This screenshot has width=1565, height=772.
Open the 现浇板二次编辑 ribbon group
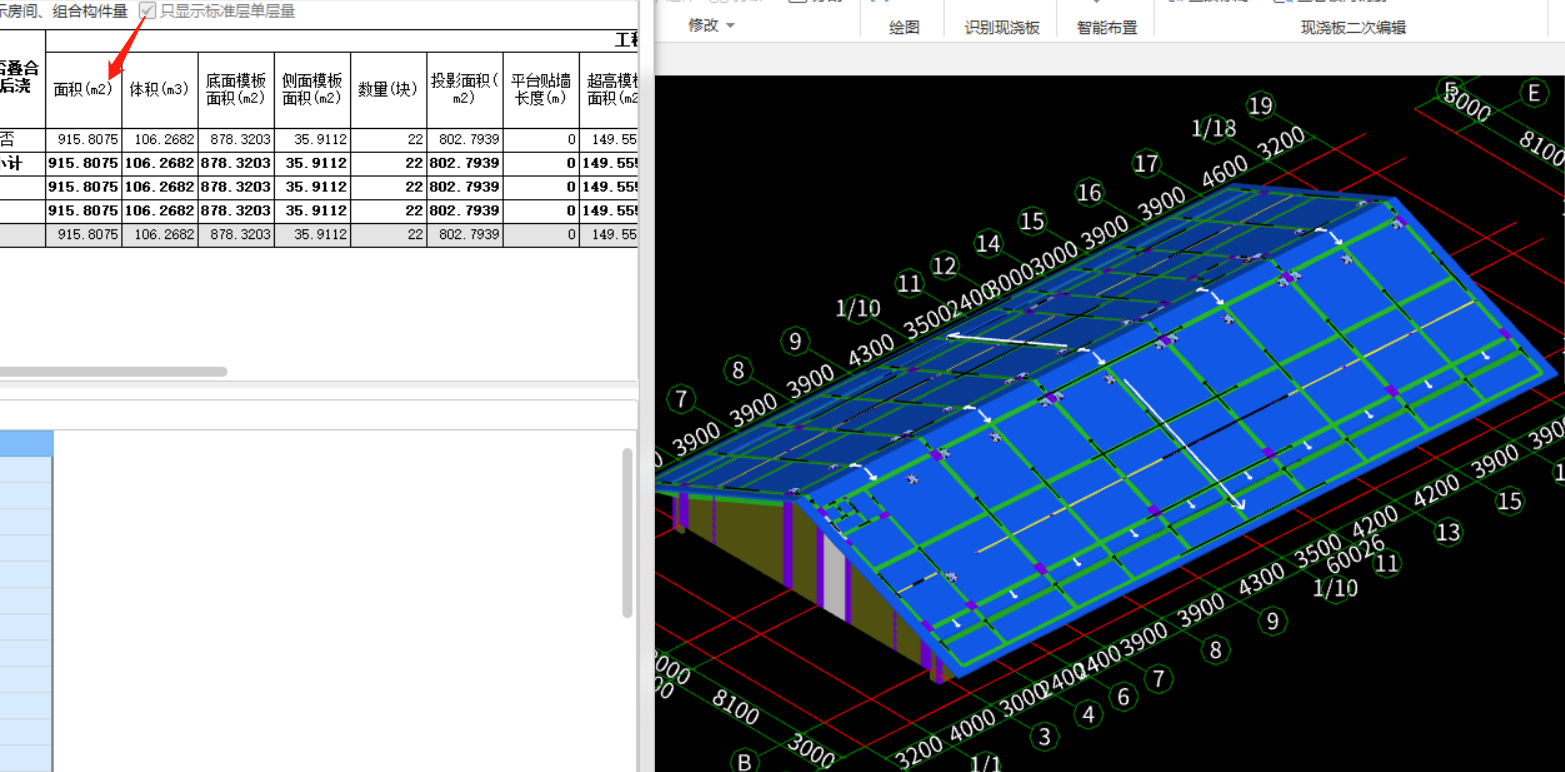(1353, 28)
